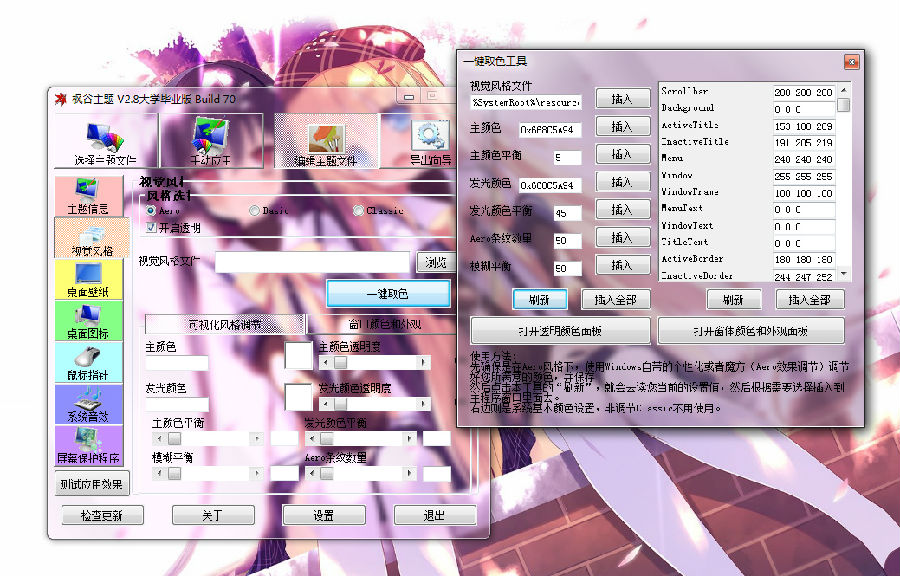
Task: Switch to 窗口颜色和外观 tab
Action: tap(383, 324)
